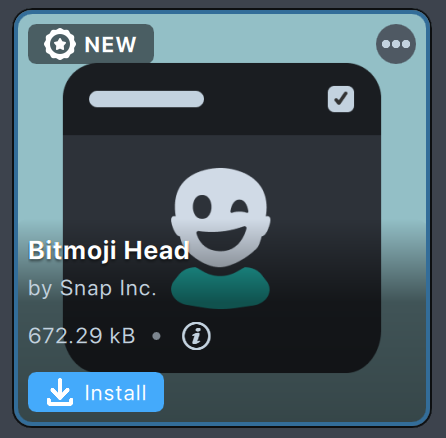Click the light gray placeholder bar

tap(146, 99)
